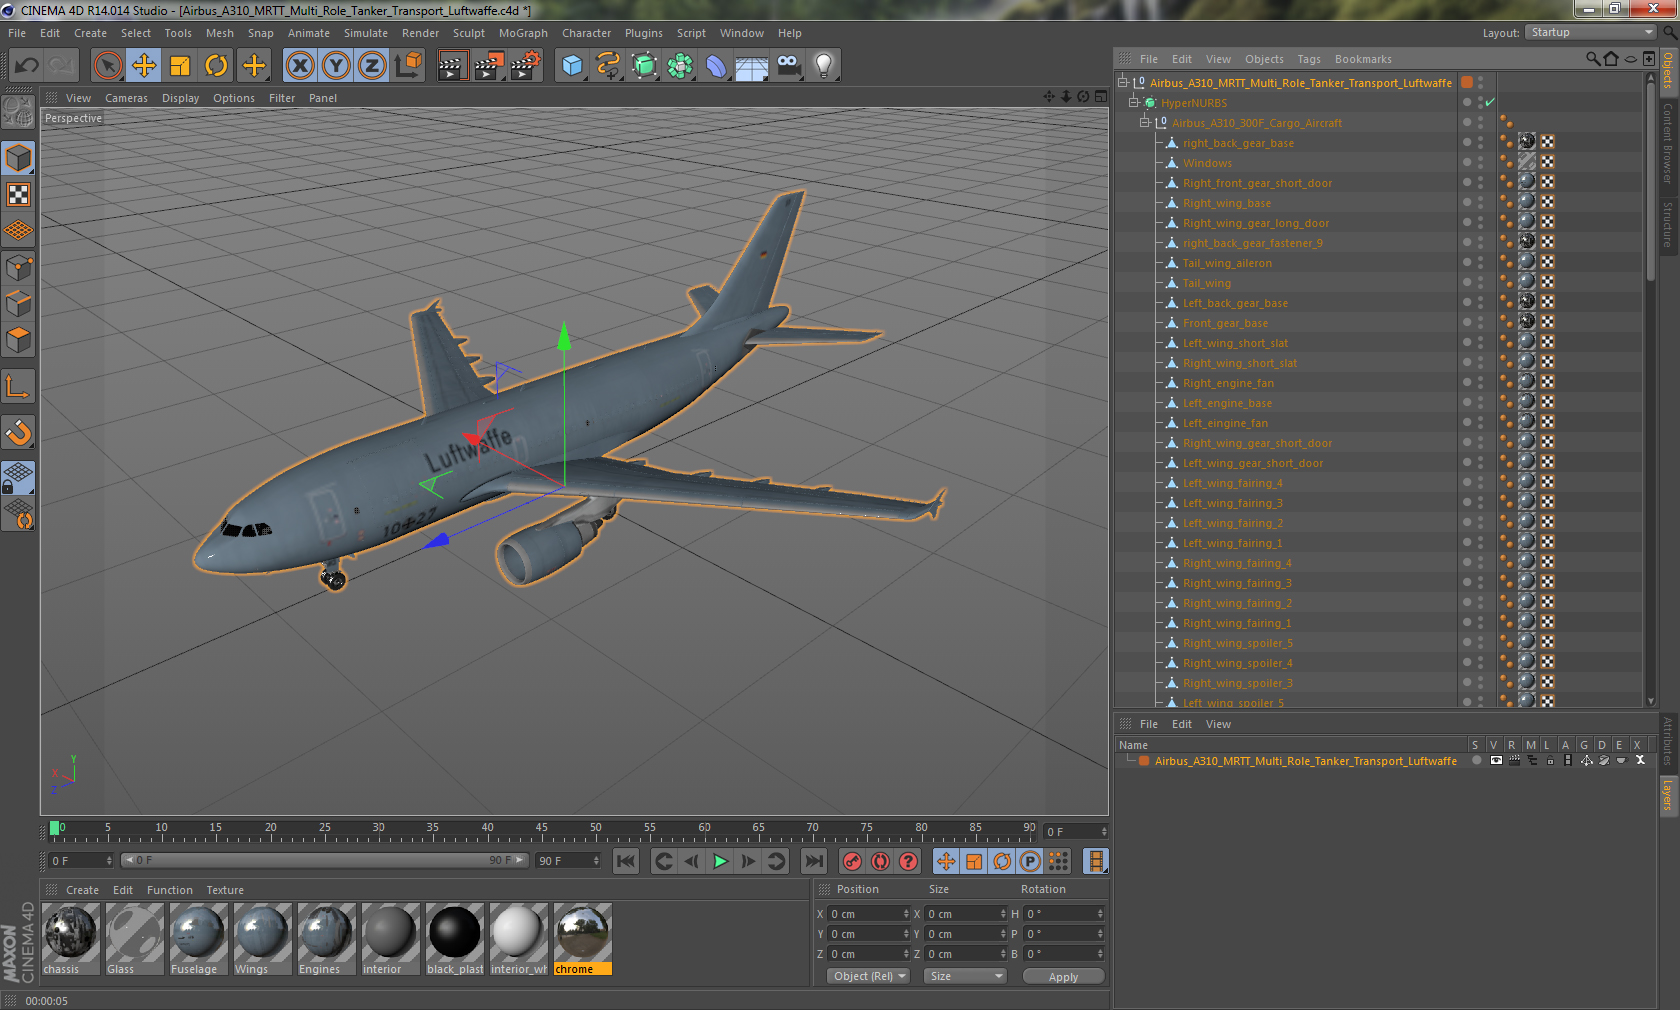The image size is (1680, 1010).
Task: Click the Position X input field
Action: click(x=868, y=914)
